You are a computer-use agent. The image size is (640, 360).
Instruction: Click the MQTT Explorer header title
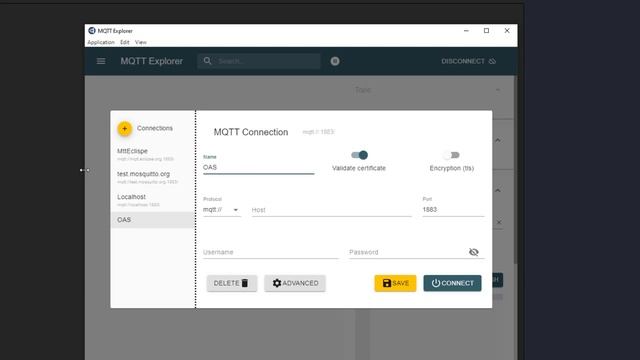(151, 61)
